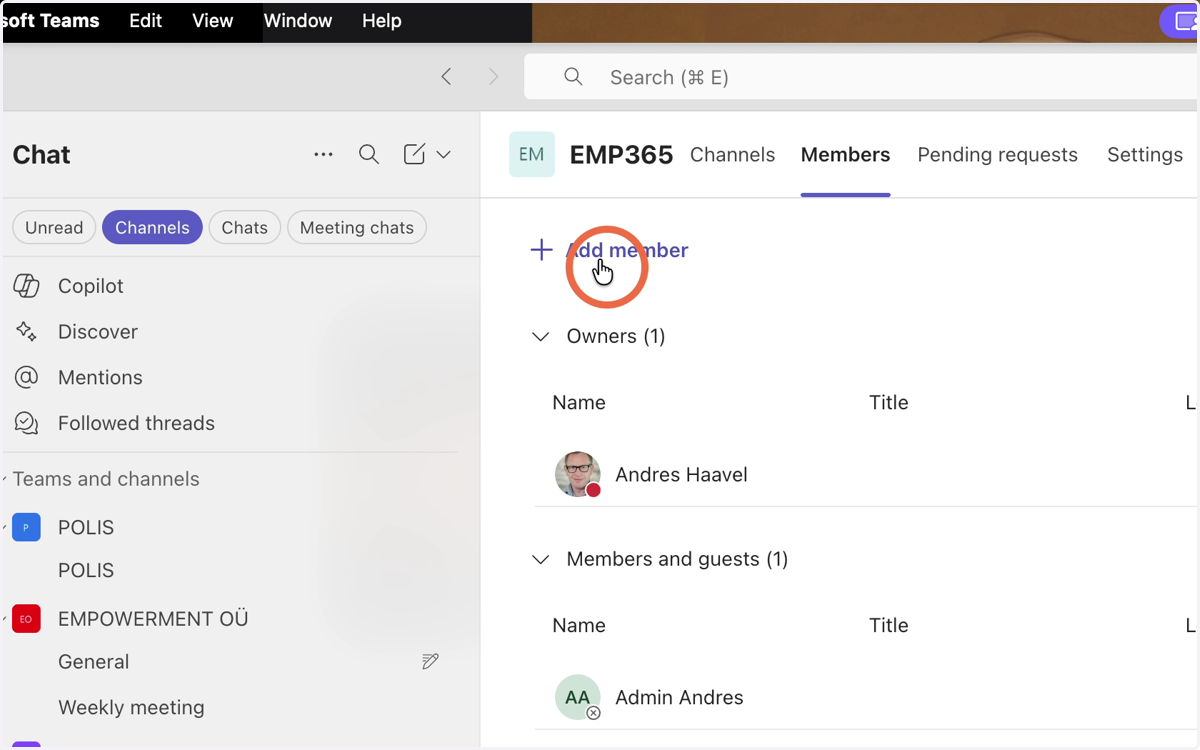Open Chat more options ellipsis
Screen dimensions: 1200x750
pyautogui.click(x=323, y=155)
